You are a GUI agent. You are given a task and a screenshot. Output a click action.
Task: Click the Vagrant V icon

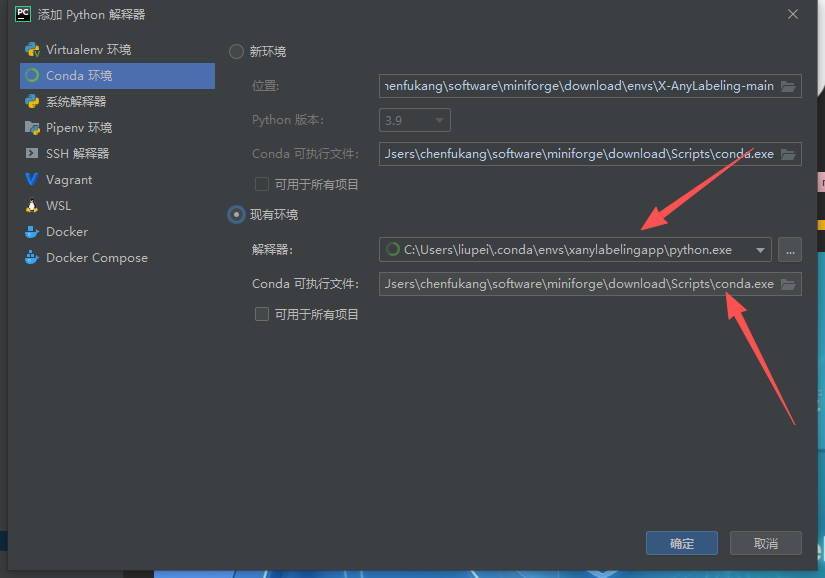click(32, 179)
